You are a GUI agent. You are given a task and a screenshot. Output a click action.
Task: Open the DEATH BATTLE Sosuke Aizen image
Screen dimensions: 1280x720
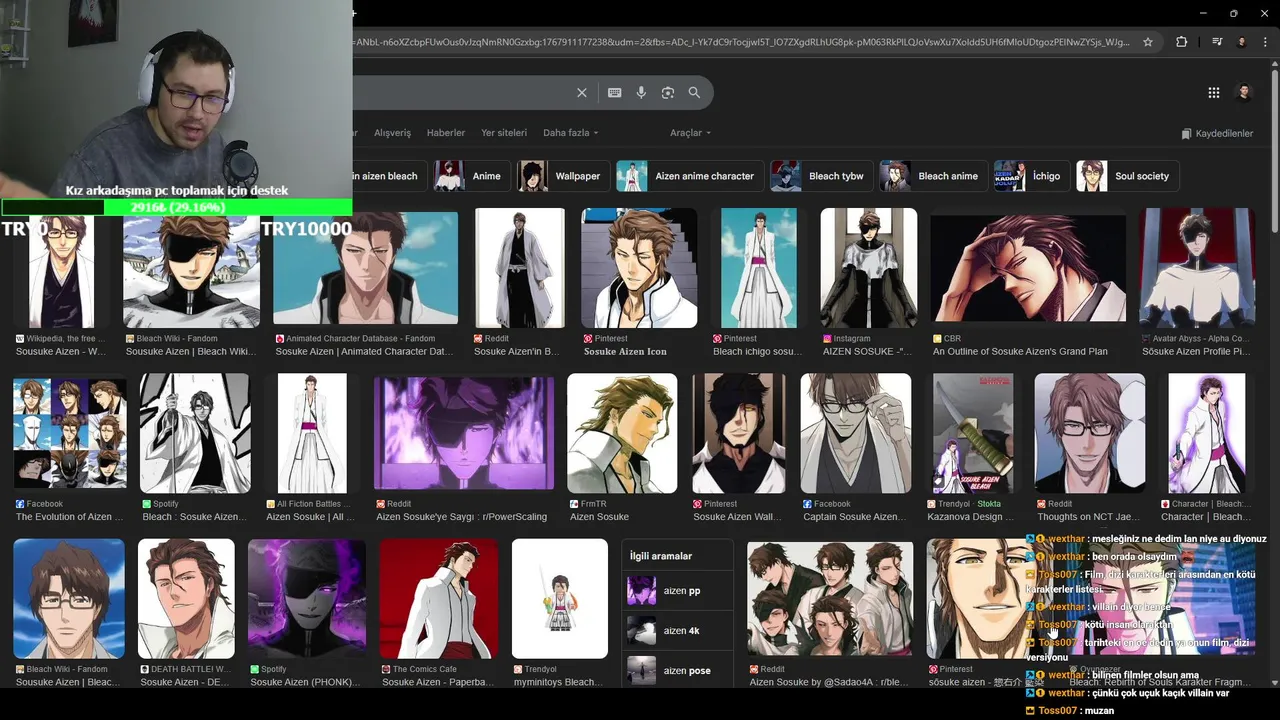click(186, 598)
